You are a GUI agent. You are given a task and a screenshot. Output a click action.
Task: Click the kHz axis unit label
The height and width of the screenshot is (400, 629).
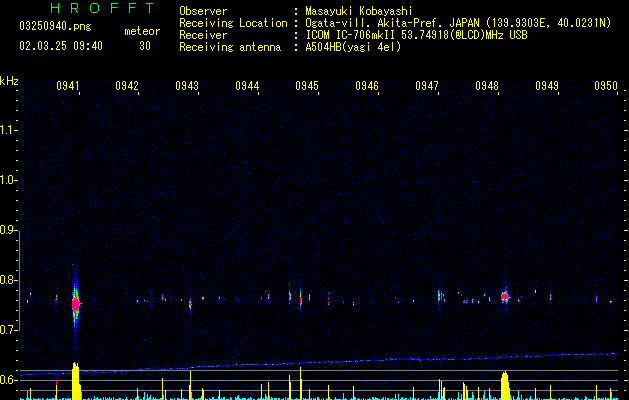(x=9, y=81)
